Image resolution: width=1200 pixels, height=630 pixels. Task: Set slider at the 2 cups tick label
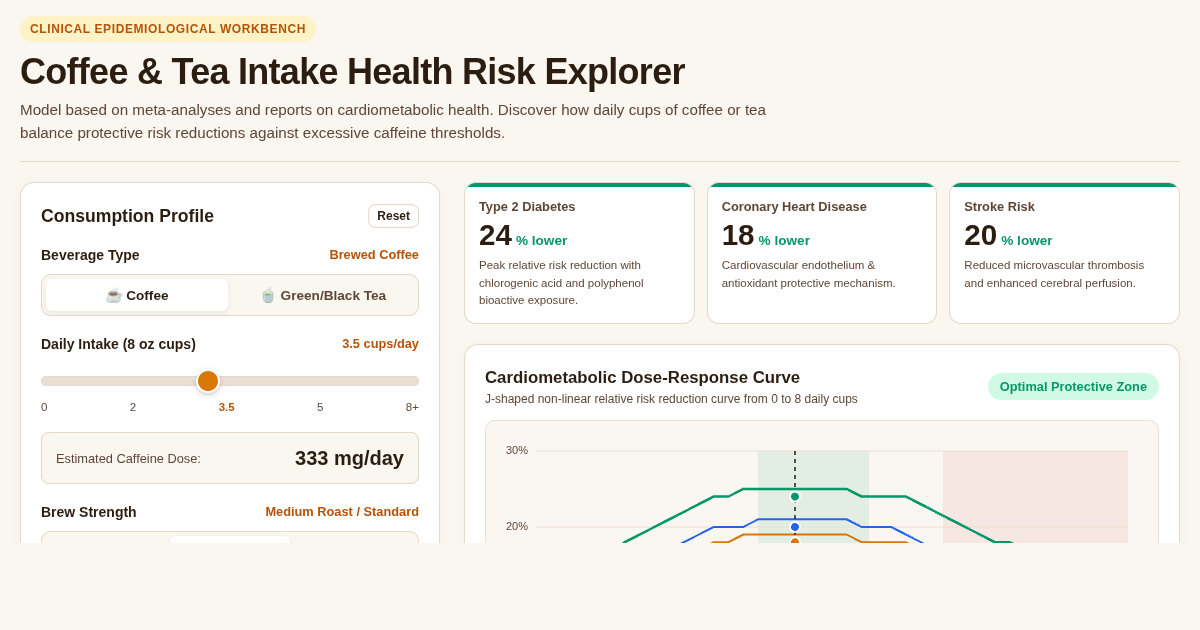(x=133, y=407)
